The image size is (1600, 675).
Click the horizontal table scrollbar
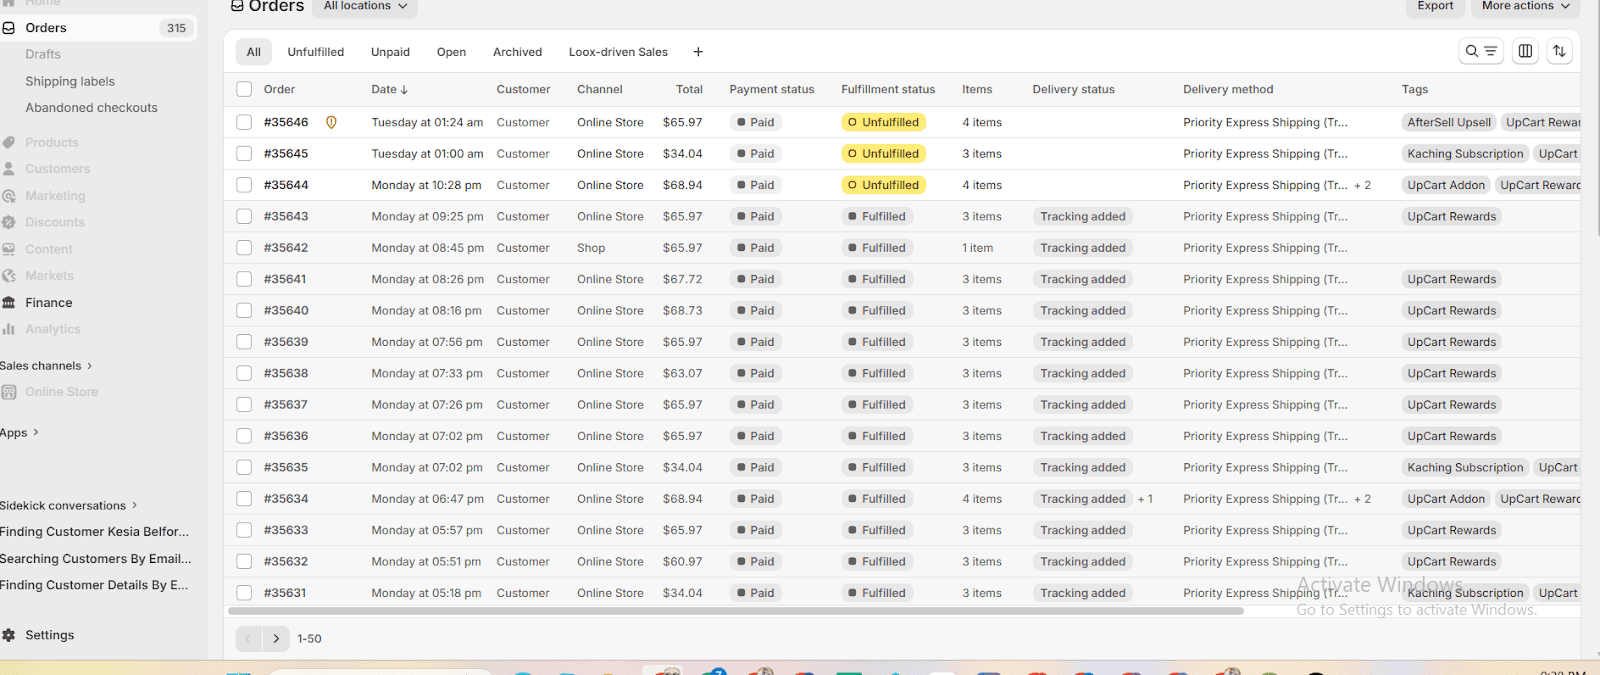[x=736, y=610]
